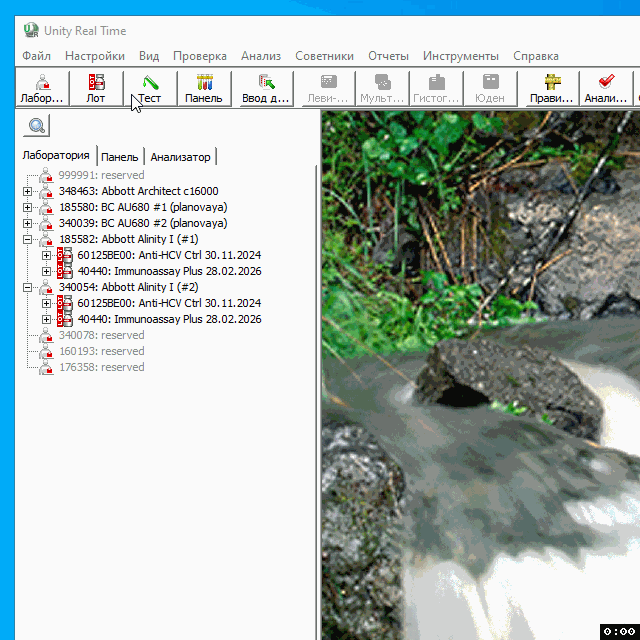This screenshot has height=640, width=640.
Task: Open the Лот toolbar button
Action: 96,88
